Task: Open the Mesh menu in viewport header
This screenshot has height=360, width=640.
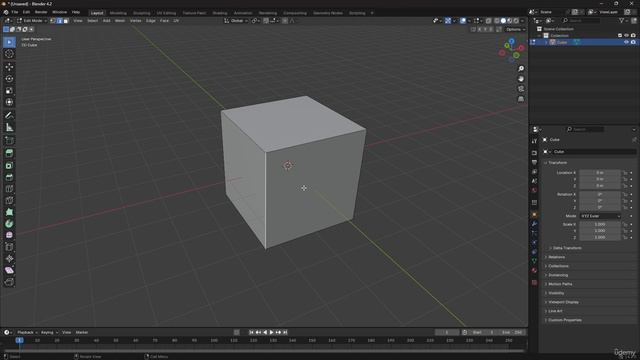Action: pyautogui.click(x=120, y=21)
